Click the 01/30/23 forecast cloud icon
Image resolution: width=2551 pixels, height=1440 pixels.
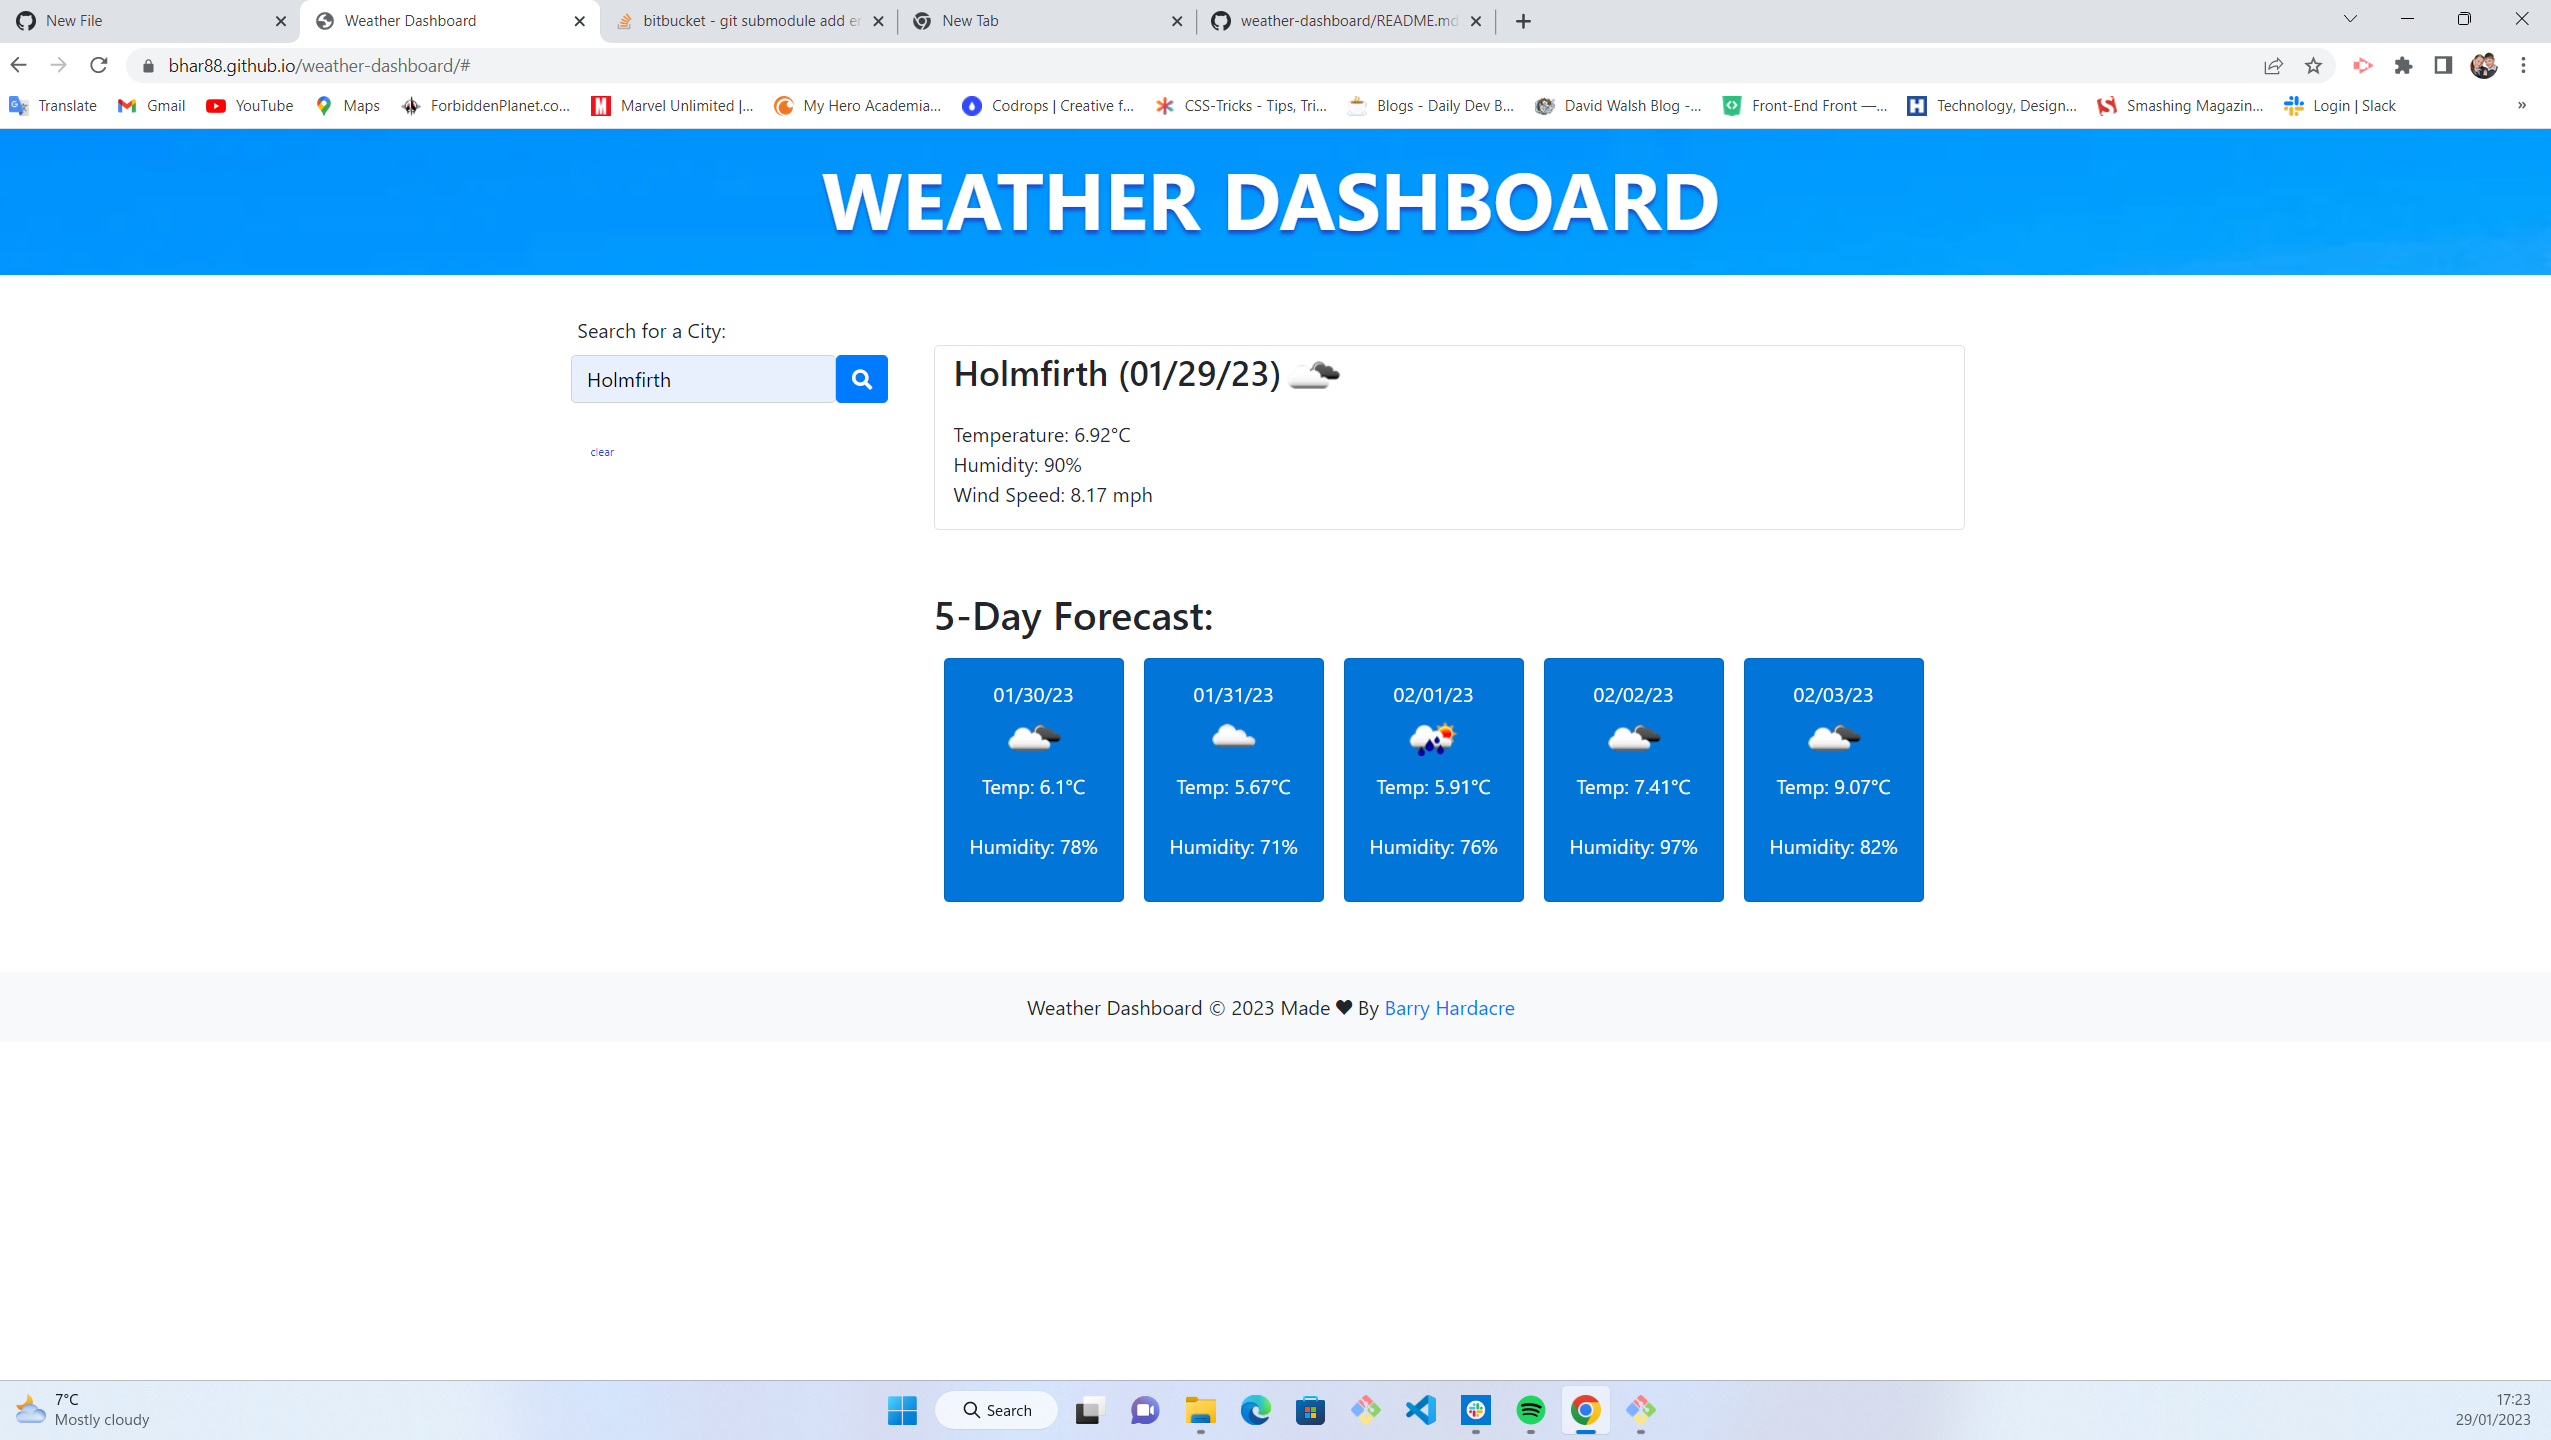pos(1033,739)
